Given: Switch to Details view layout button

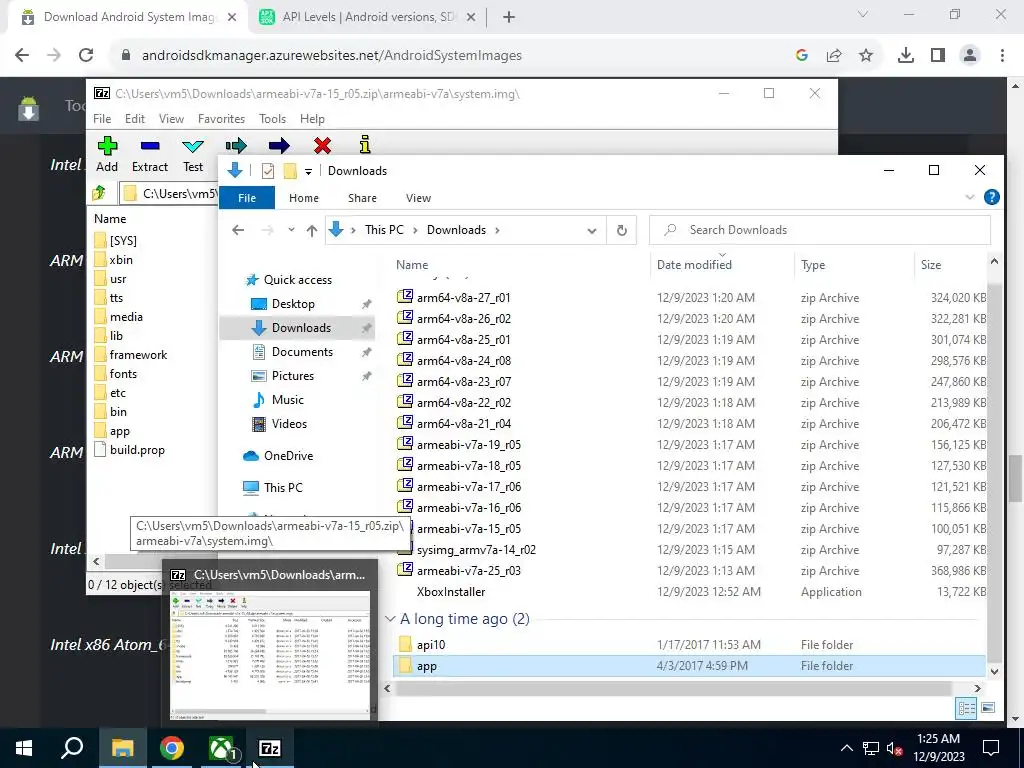Looking at the screenshot, I should coord(967,708).
